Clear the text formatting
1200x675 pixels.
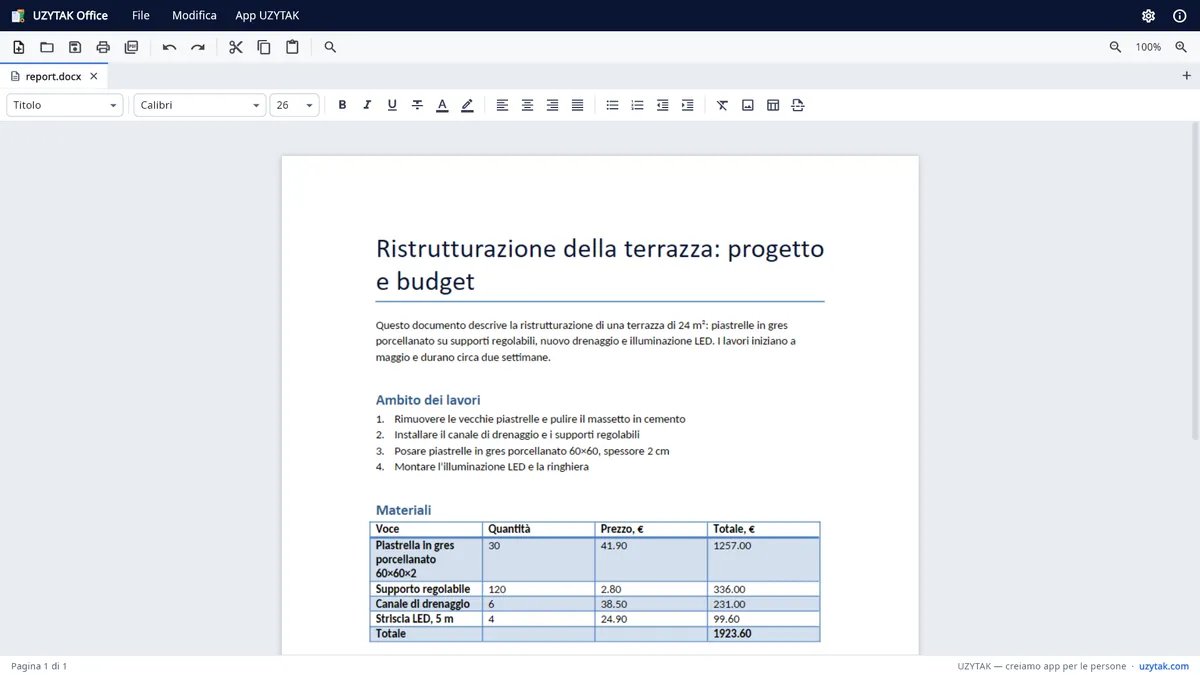tap(722, 105)
